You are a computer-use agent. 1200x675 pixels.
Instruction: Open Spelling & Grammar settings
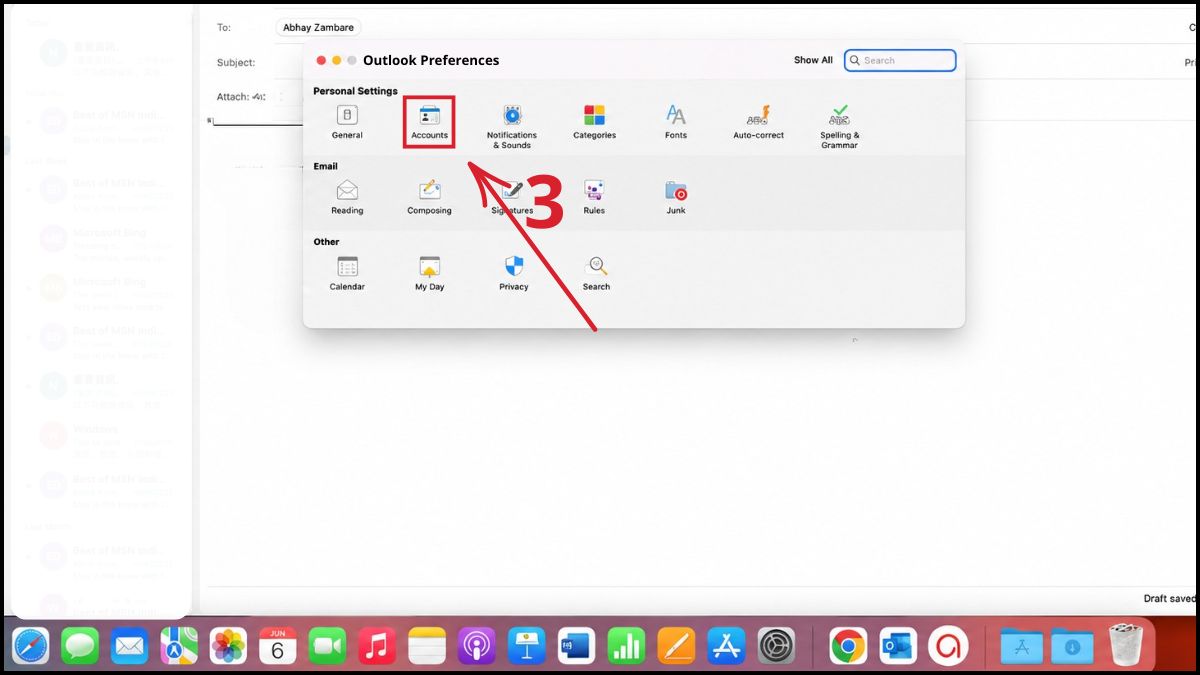[x=840, y=127]
